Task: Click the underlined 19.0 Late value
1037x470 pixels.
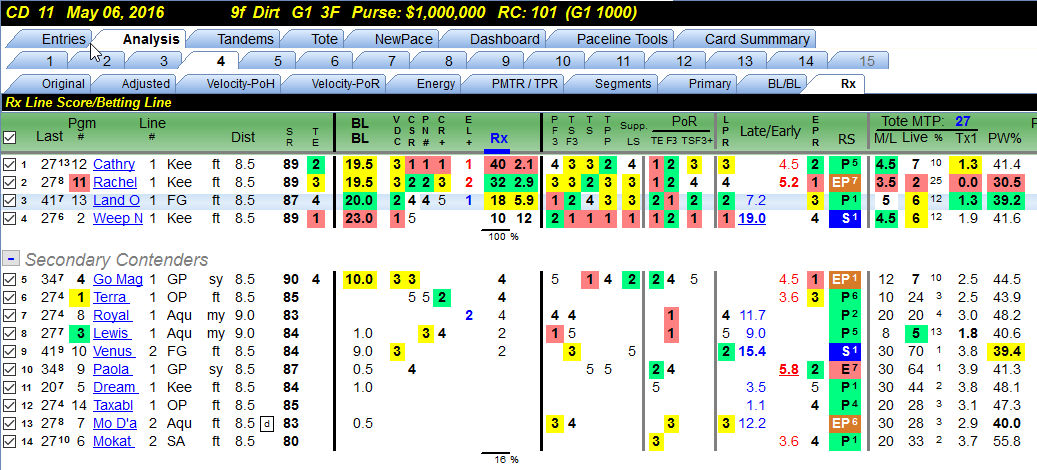Action: [x=752, y=219]
